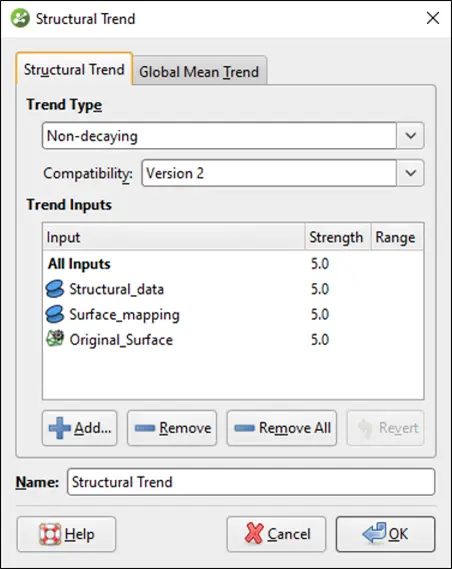Select the Structural Trend tab
This screenshot has width=452, height=569.
74,69
